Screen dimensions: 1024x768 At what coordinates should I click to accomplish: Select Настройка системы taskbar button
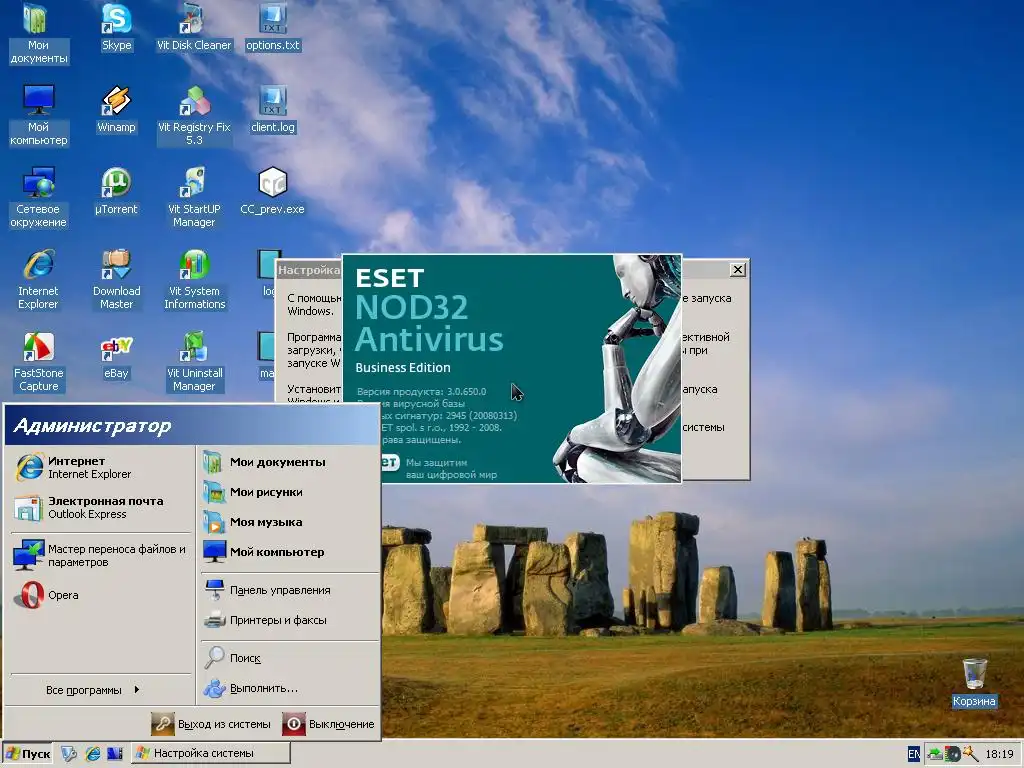tap(210, 754)
